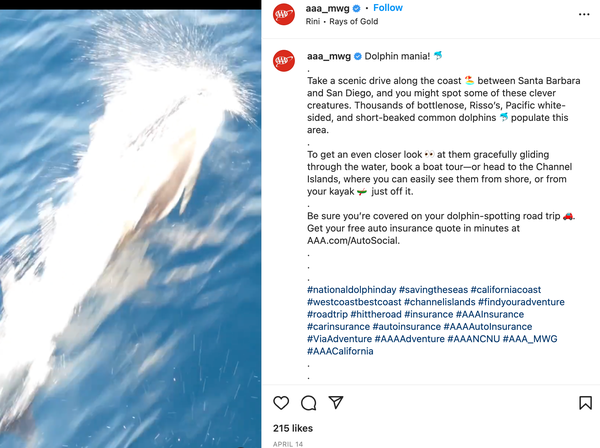Open the #AAAAutoInsurance hashtag
600x448 pixels.
point(488,327)
